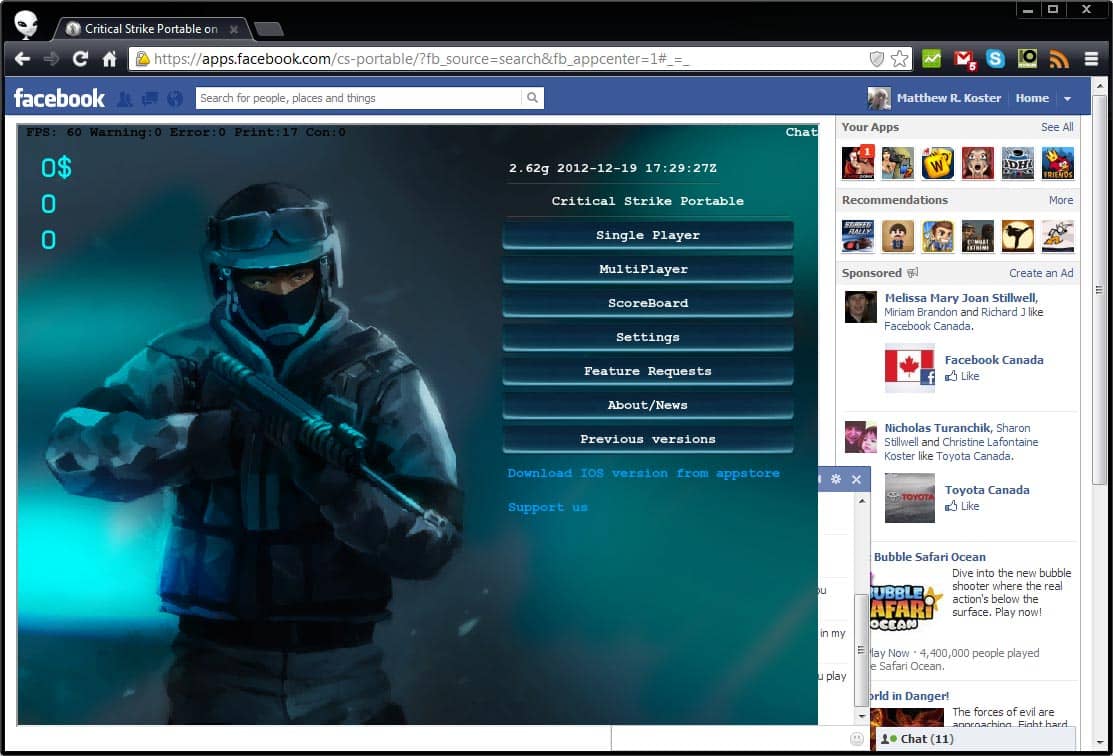Open the Combat Extreme recommendation
Image resolution: width=1113 pixels, height=756 pixels.
pos(977,236)
